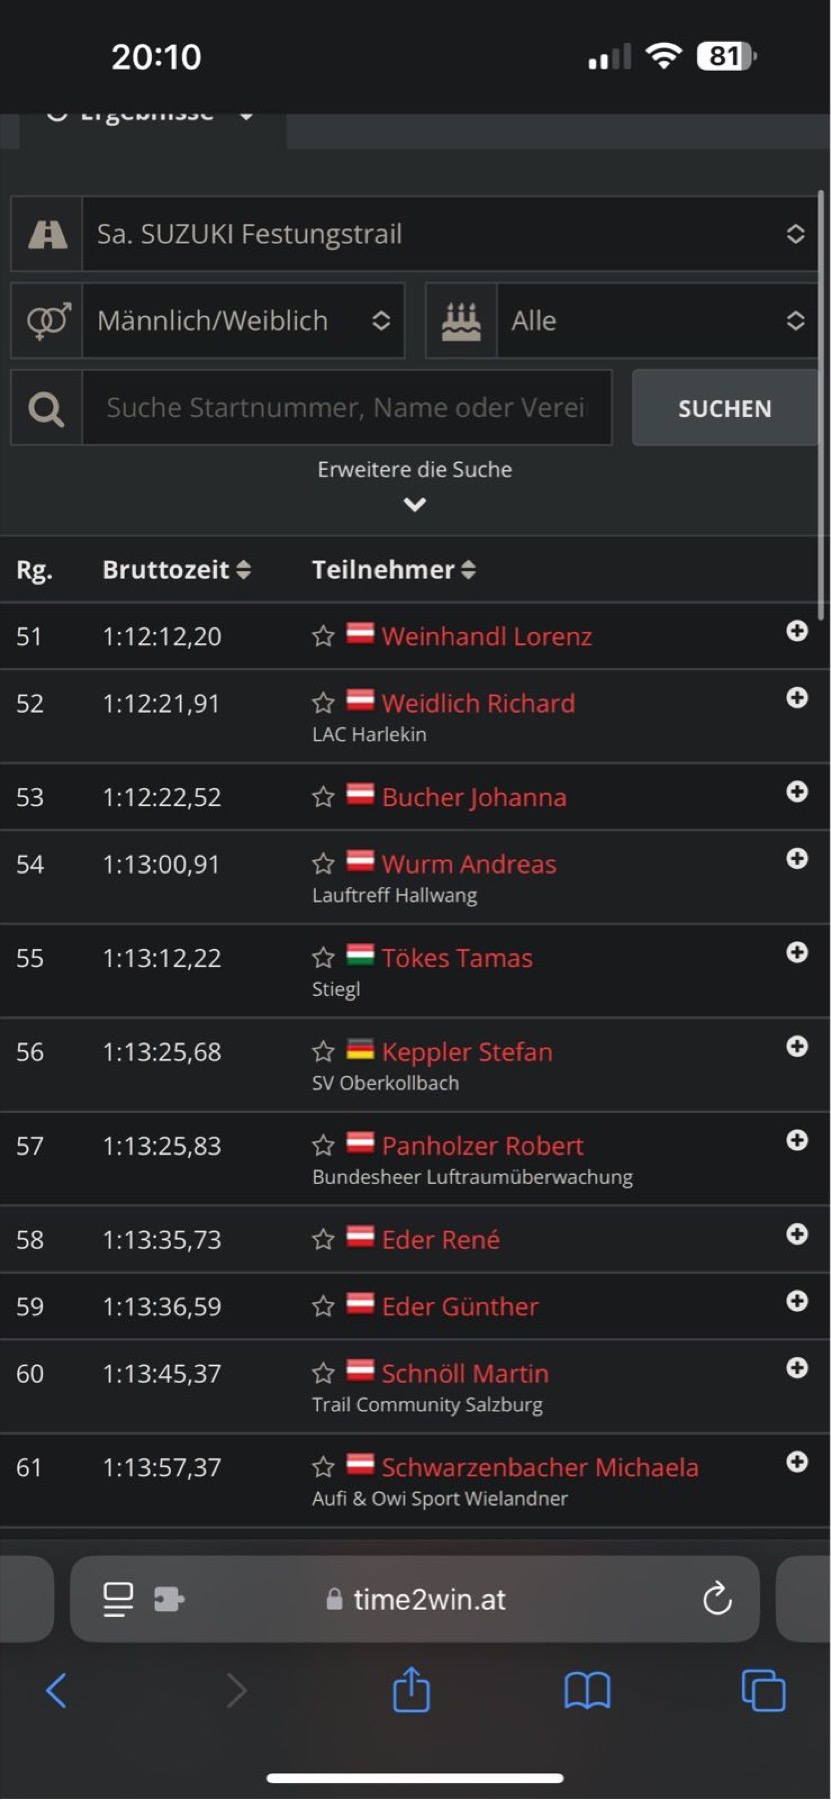Open the reader view icon in address bar
This screenshot has height=1800, width=831.
[x=118, y=1599]
